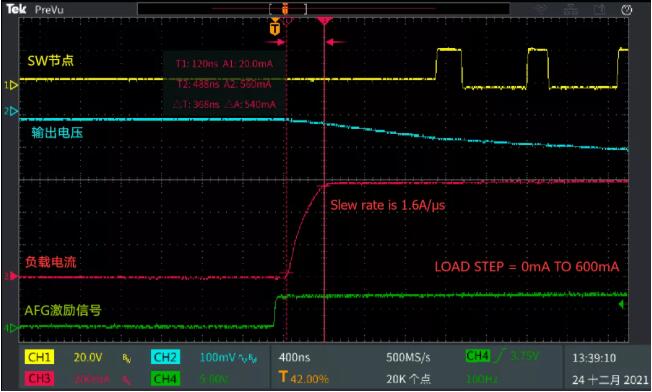Click the 20K record length readout
Screen dimensions: 652x392
pos(408,379)
